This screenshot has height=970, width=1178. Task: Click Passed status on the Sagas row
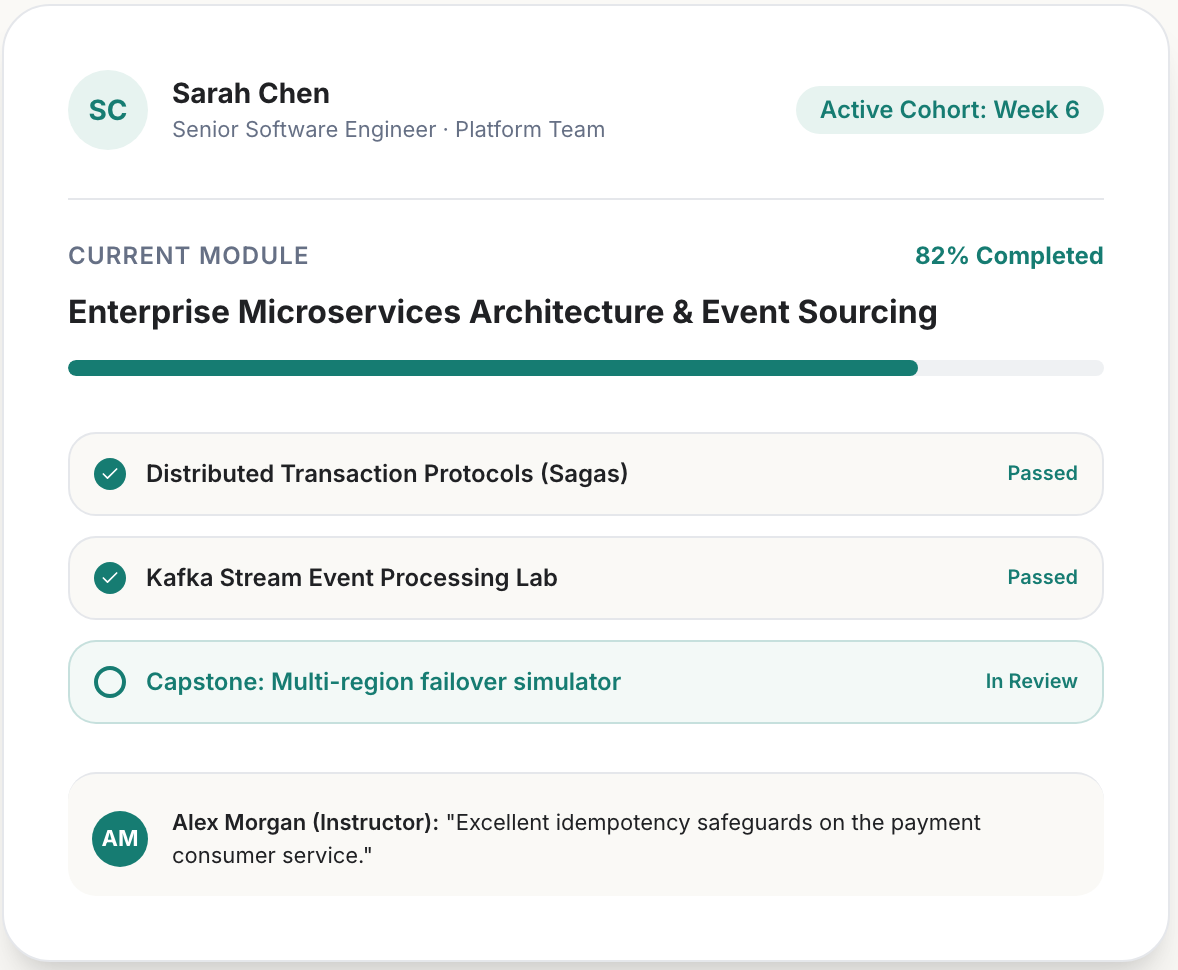1042,473
